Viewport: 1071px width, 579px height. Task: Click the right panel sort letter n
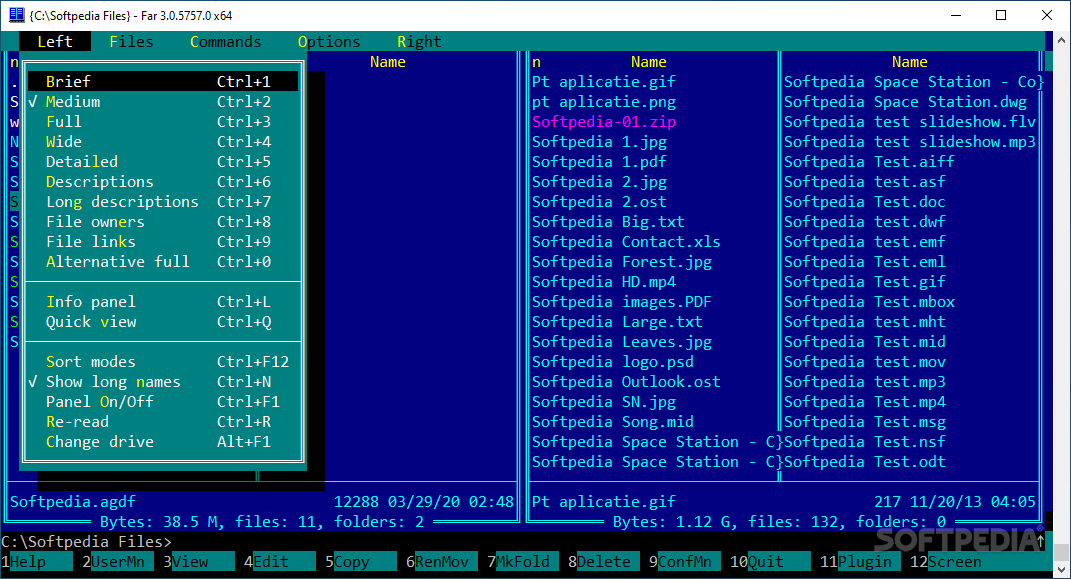536,62
